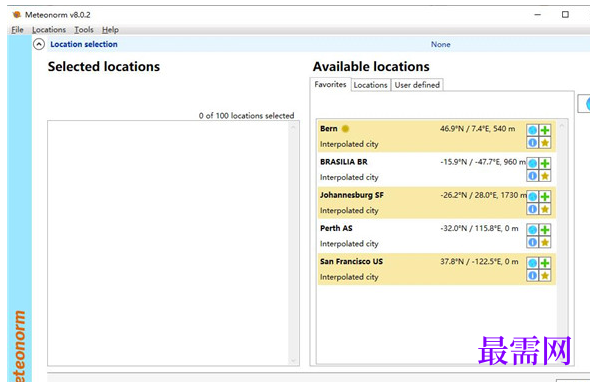The width and height of the screenshot is (590, 382).
Task: Add Johannesburg SF with green plus icon
Action: point(545,196)
